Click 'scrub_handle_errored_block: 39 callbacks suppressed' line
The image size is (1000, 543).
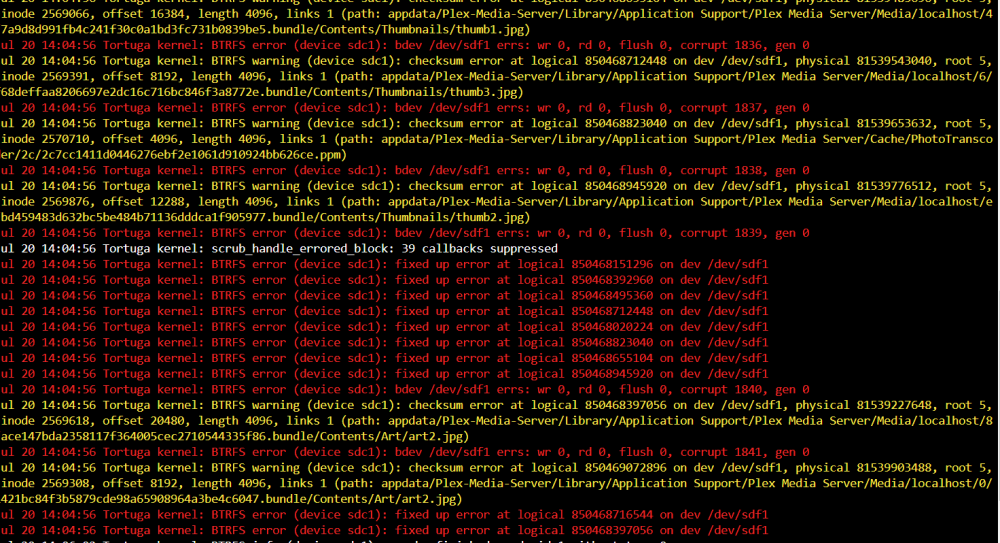279,248
